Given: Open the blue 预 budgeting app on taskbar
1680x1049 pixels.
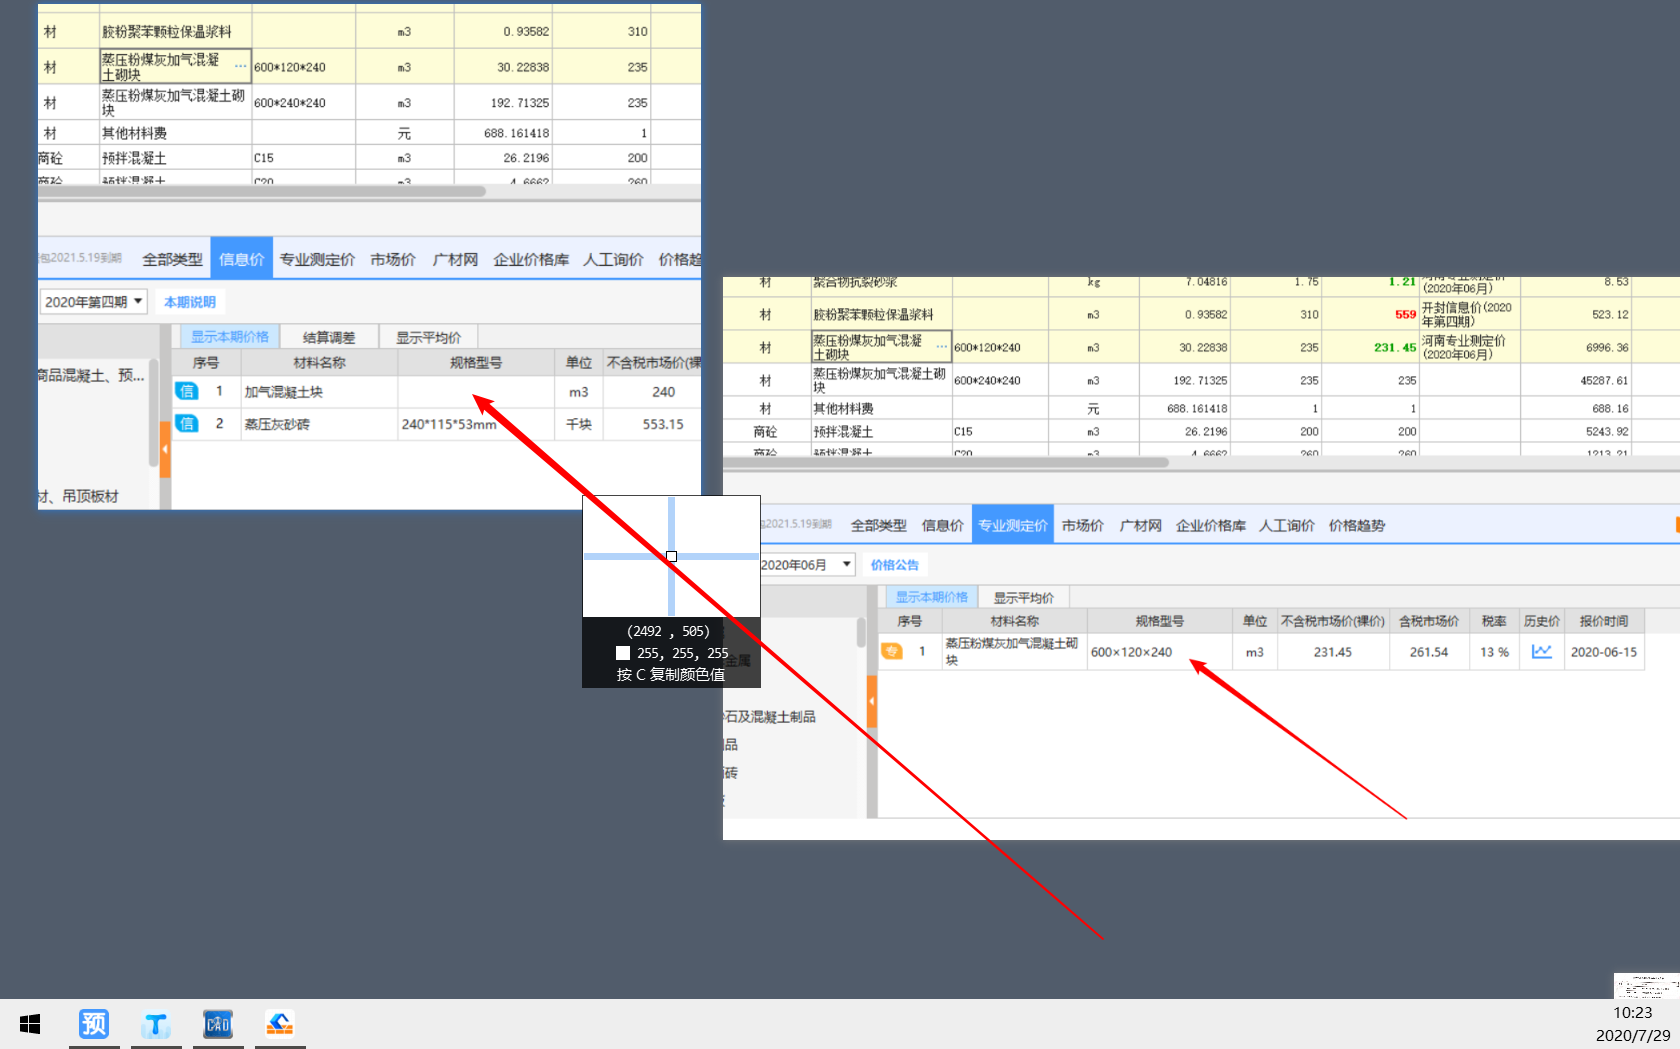Looking at the screenshot, I should point(94,1024).
